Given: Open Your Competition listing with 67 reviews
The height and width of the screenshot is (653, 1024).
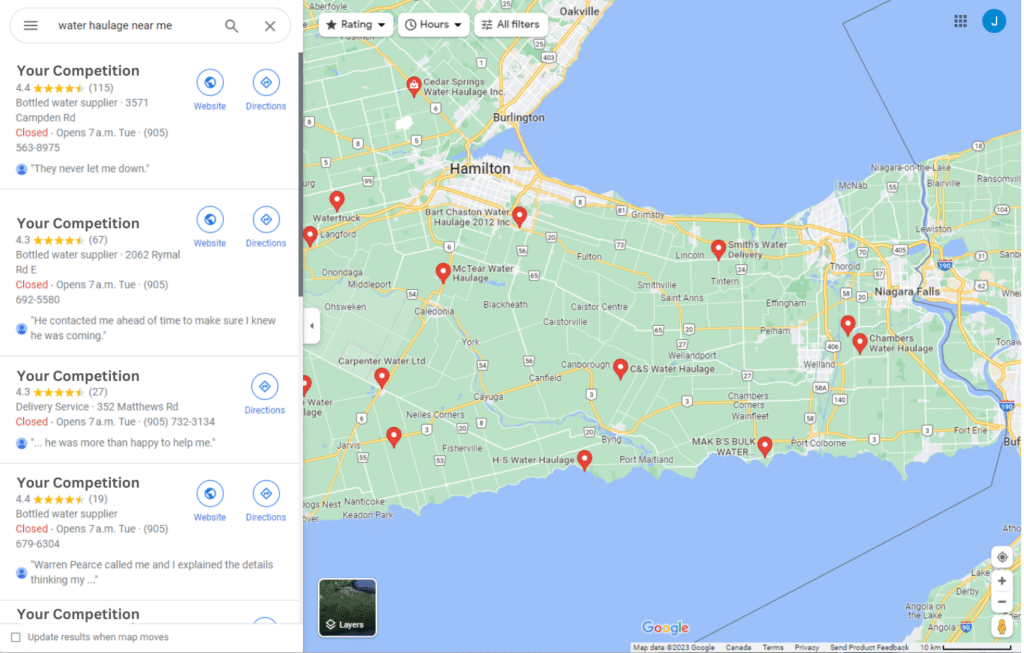Looking at the screenshot, I should pos(78,223).
